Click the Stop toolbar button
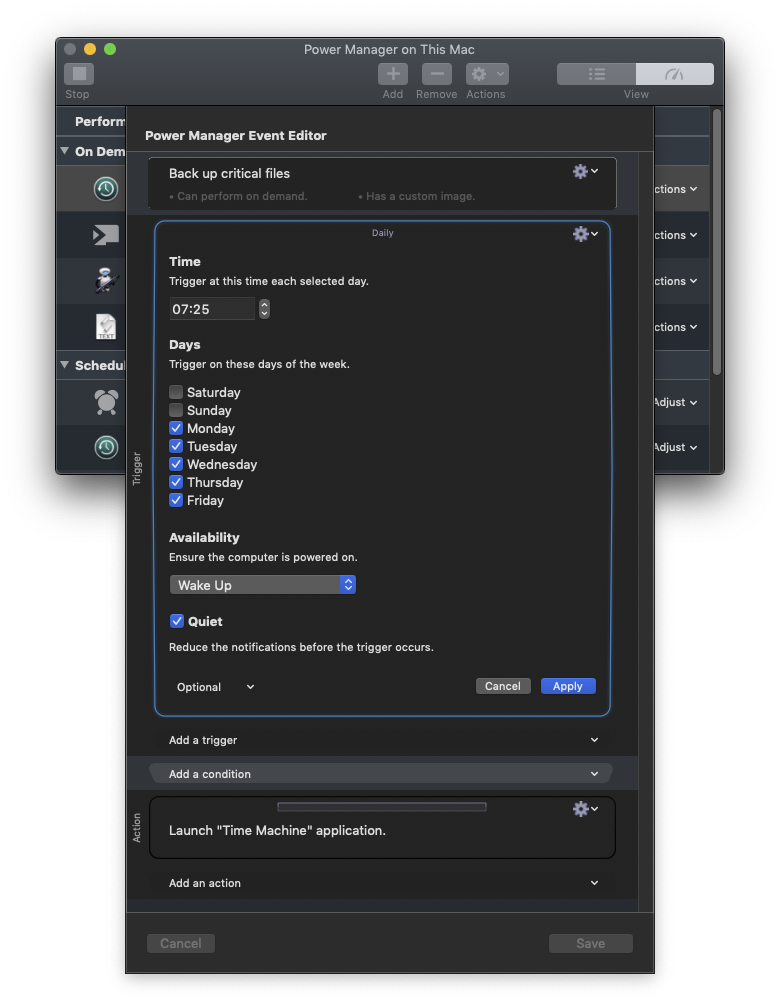This screenshot has width=780, height=1000. 79,74
